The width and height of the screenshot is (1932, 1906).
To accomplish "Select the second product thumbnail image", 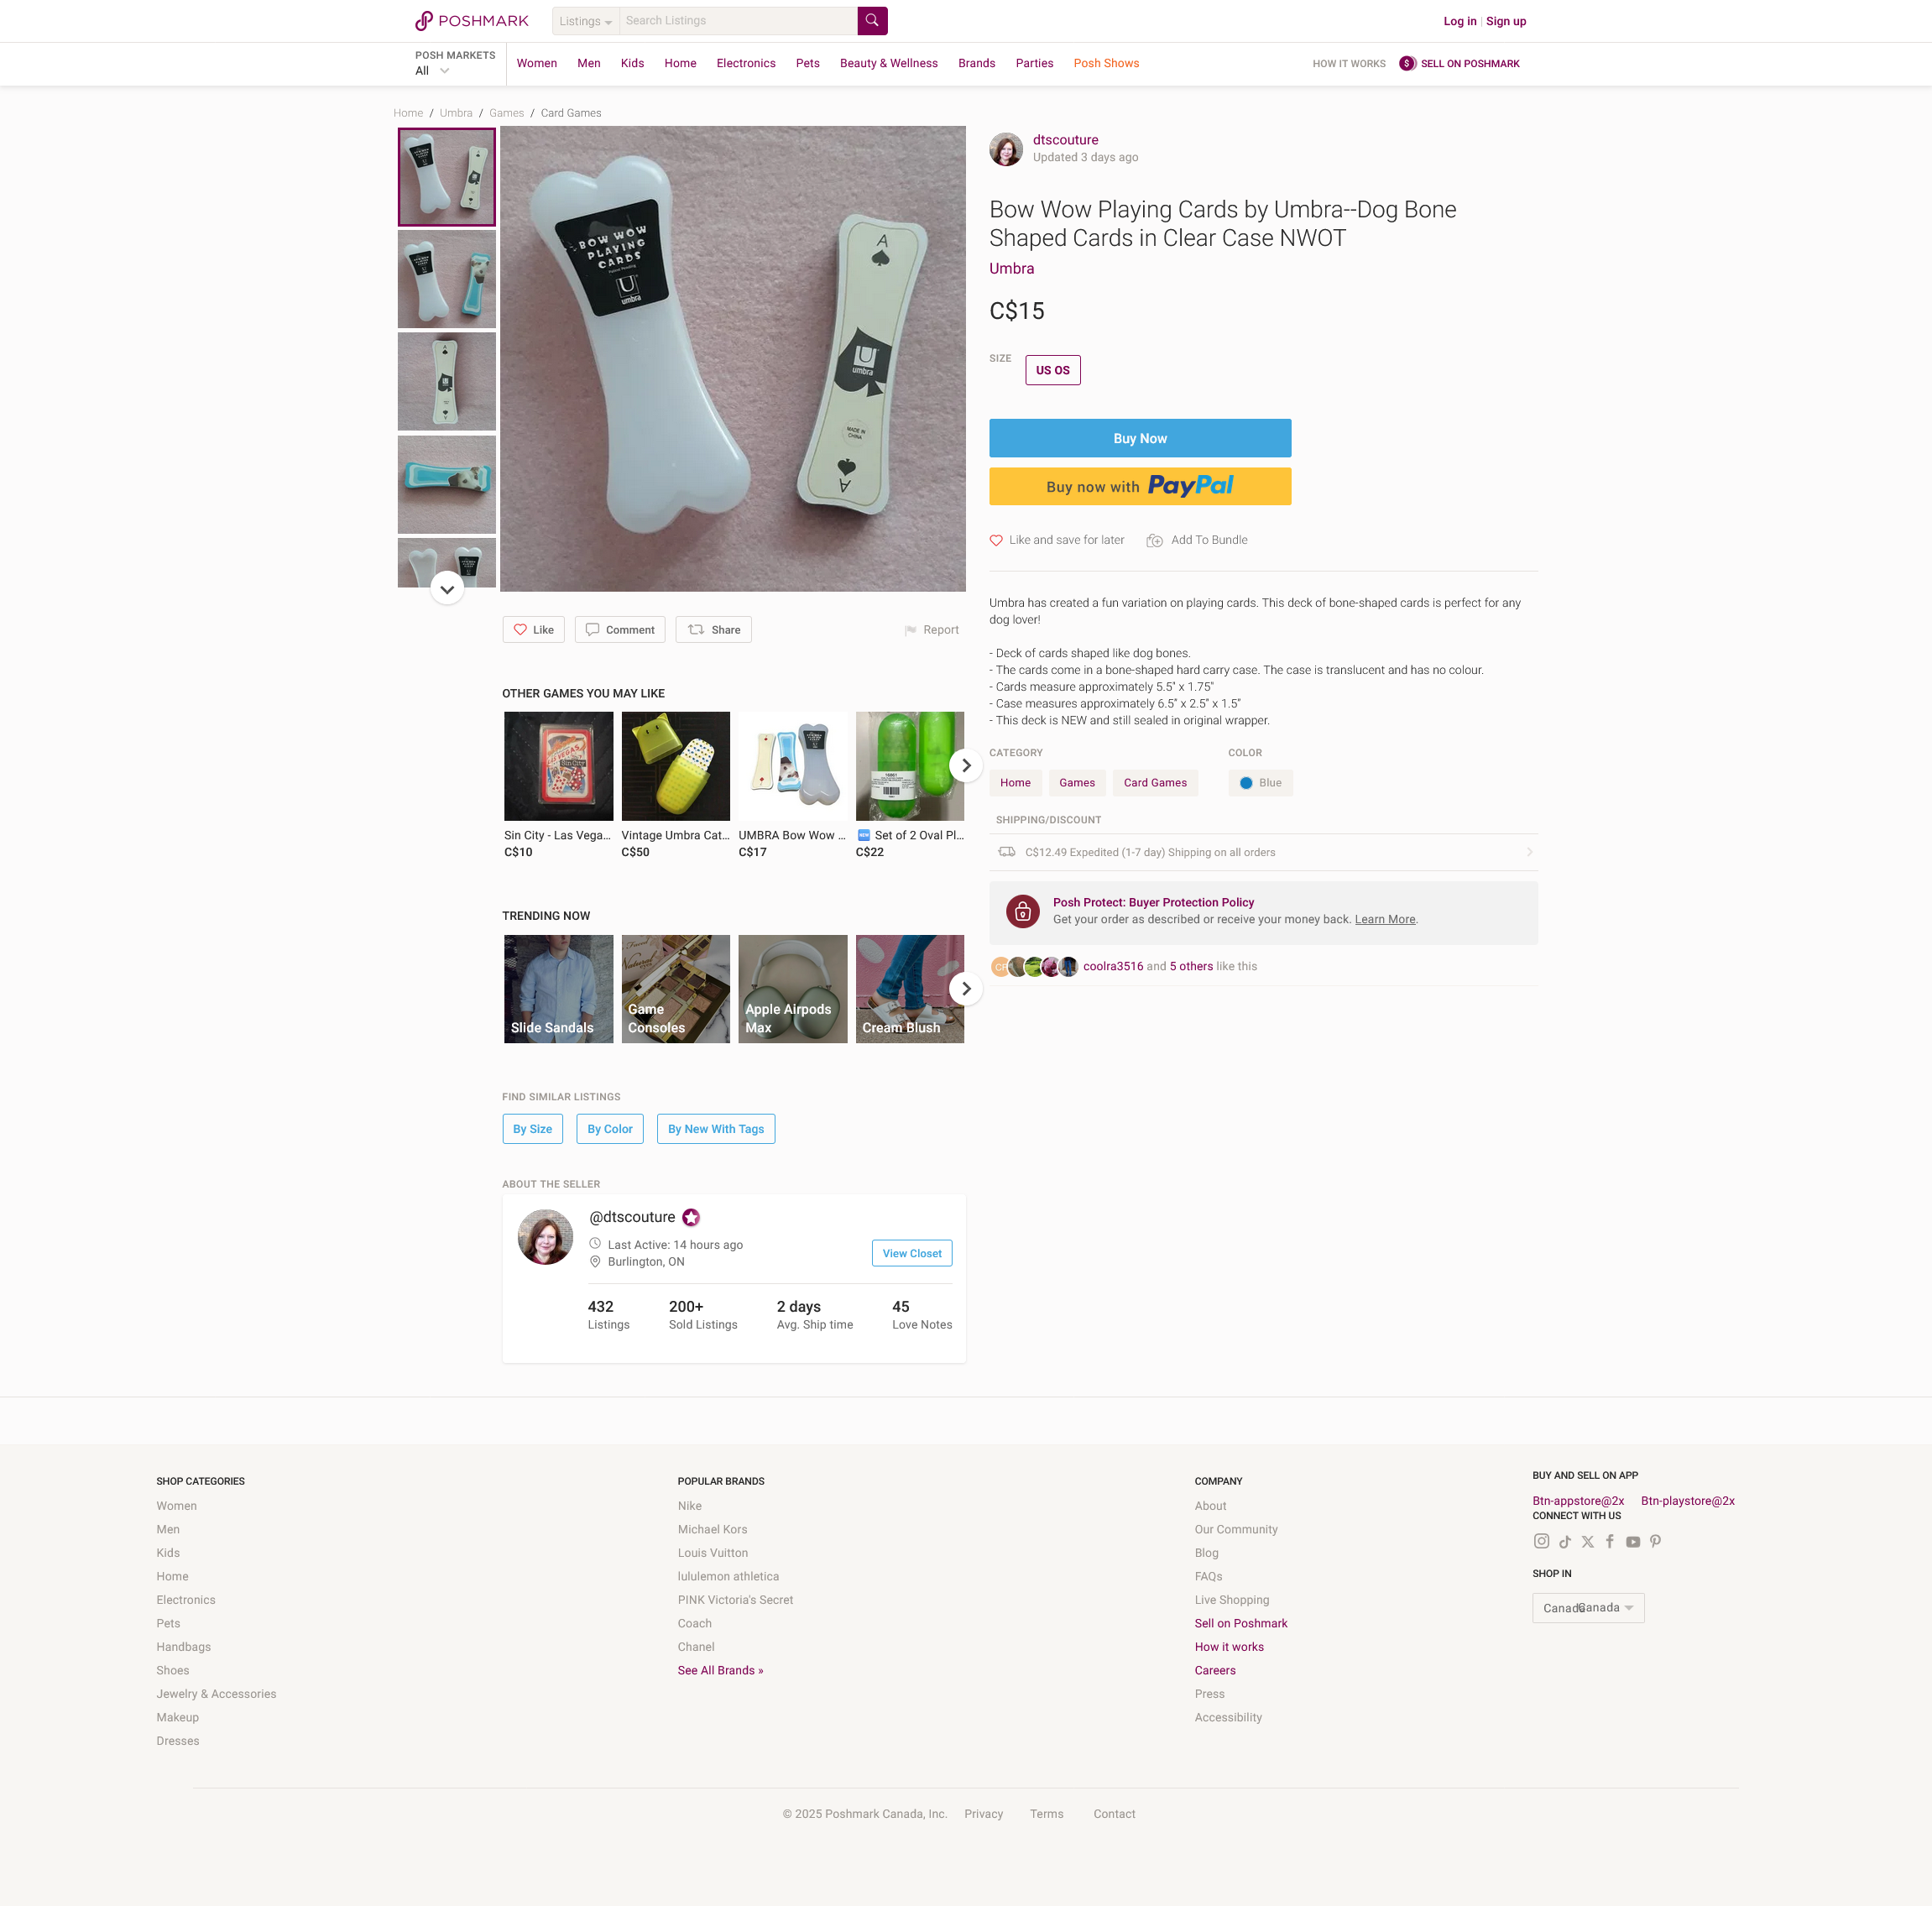I will coord(447,279).
